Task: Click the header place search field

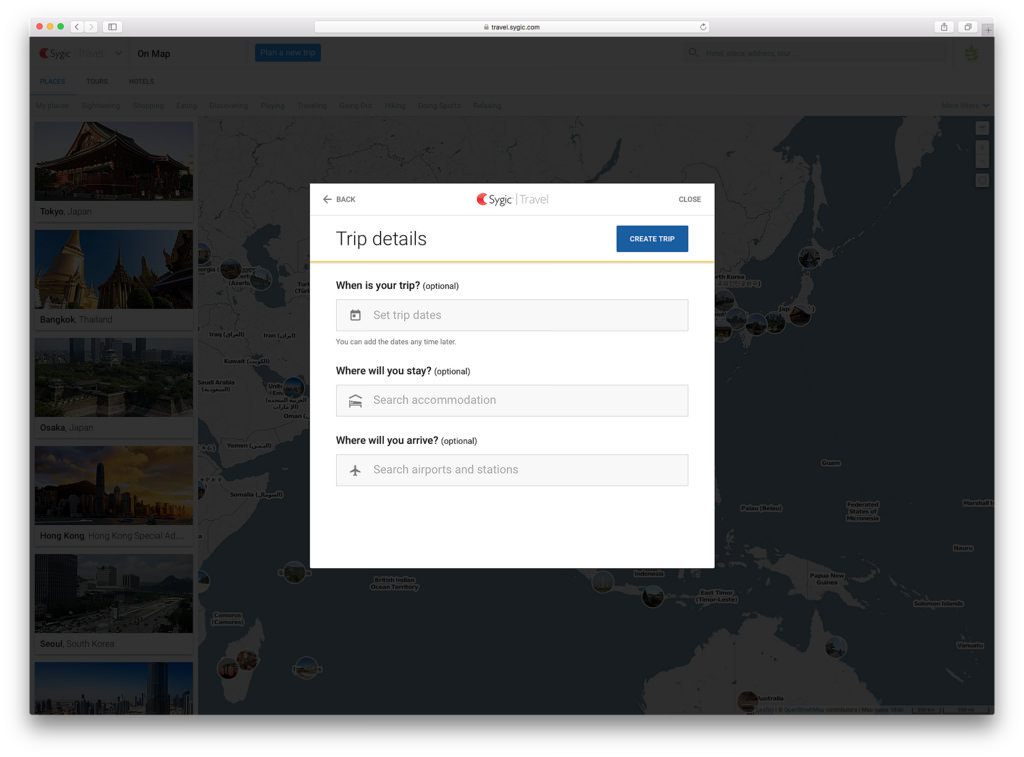Action: (x=816, y=53)
